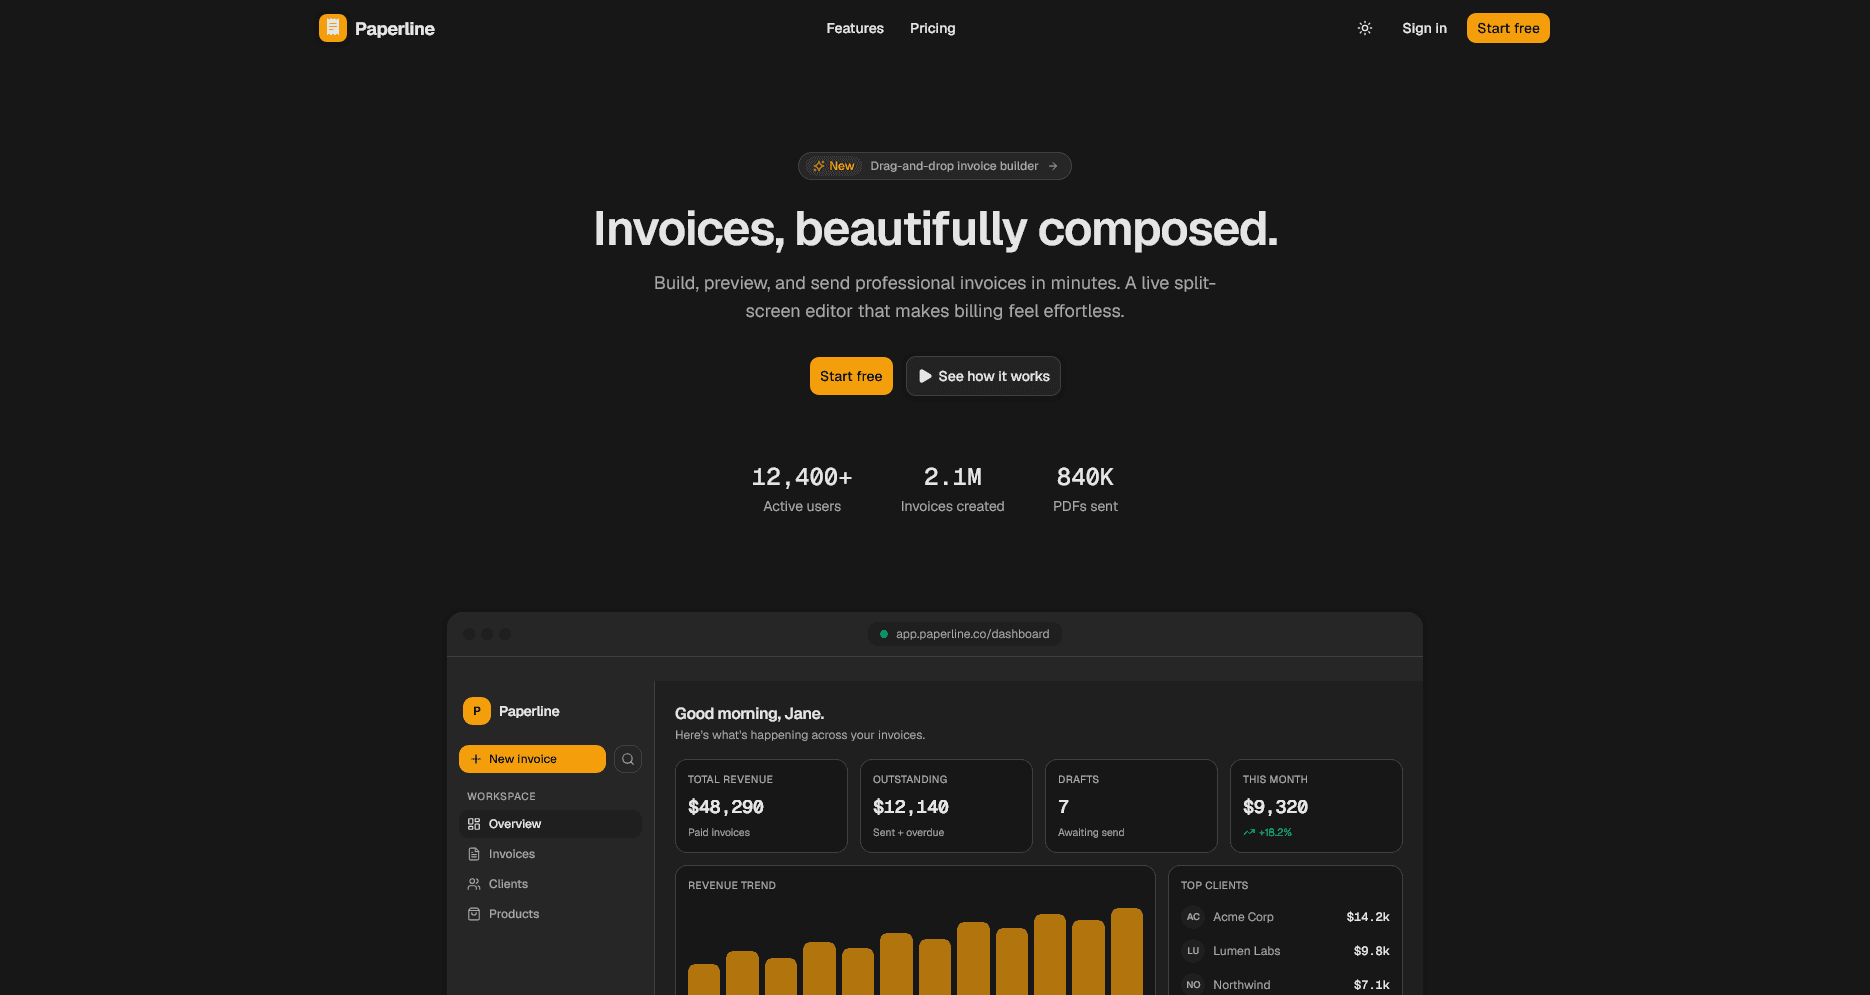Click the tallest last bar in revenue chart
Screen dimensions: 1870x995
pyautogui.click(x=1127, y=951)
